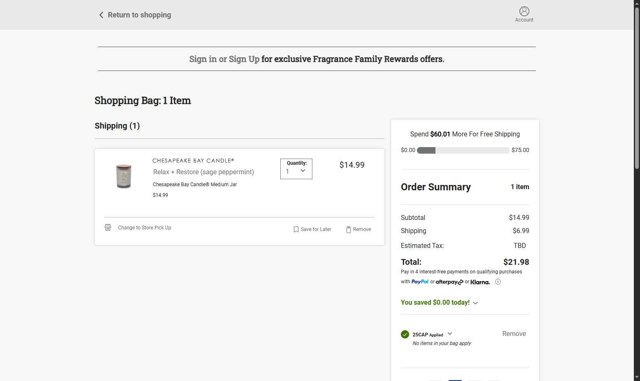This screenshot has height=381, width=640.
Task: Remove the 25CAP promo code
Action: [x=514, y=334]
